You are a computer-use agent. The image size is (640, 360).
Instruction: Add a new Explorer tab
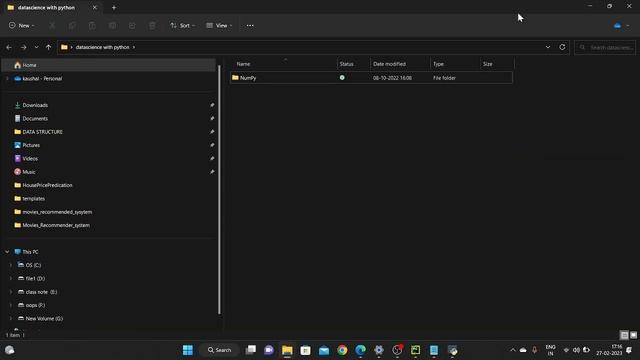click(114, 7)
